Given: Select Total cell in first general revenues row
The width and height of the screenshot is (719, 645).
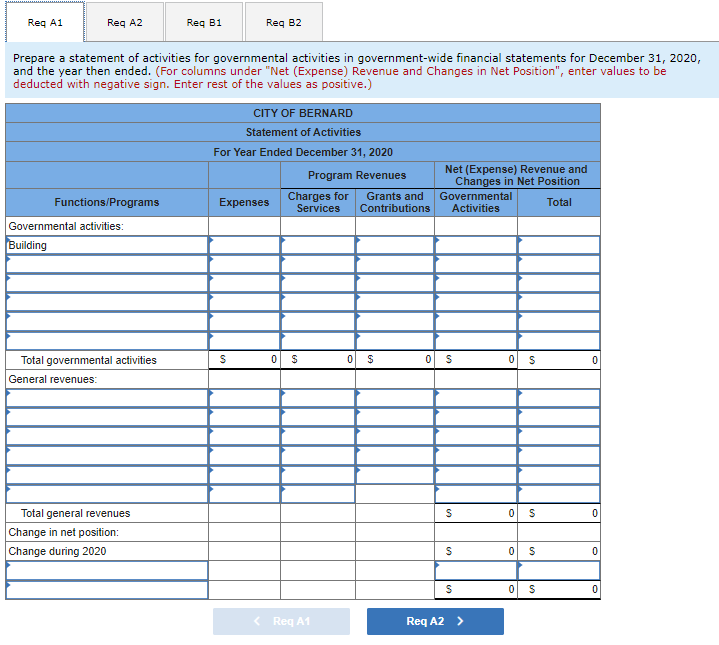Looking at the screenshot, I should (x=559, y=398).
